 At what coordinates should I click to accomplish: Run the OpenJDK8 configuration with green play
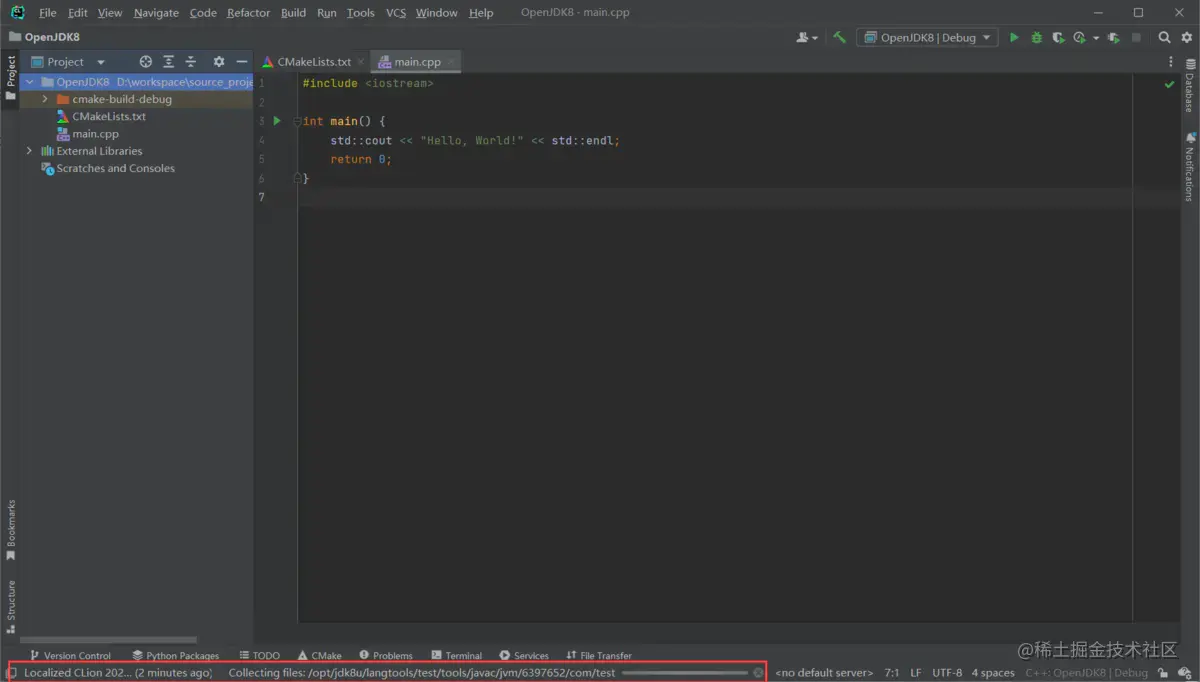point(1014,38)
